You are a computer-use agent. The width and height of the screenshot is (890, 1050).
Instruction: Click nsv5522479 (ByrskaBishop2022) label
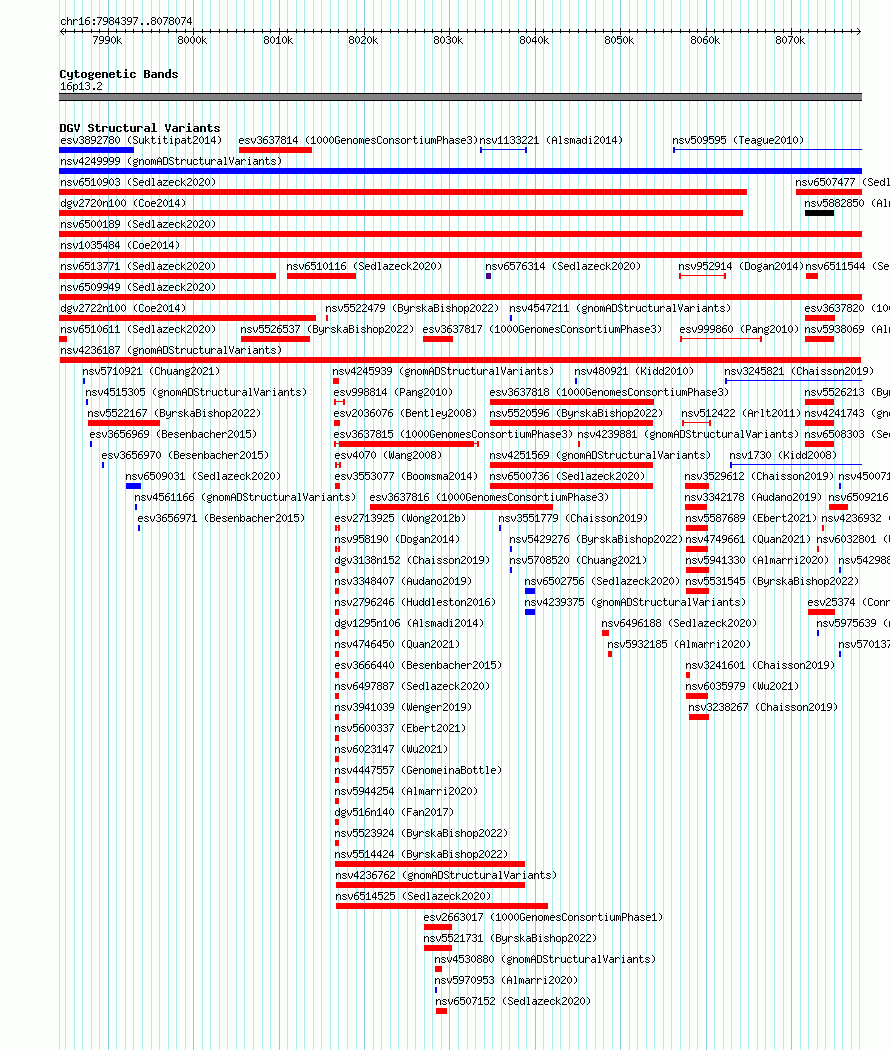pyautogui.click(x=412, y=308)
